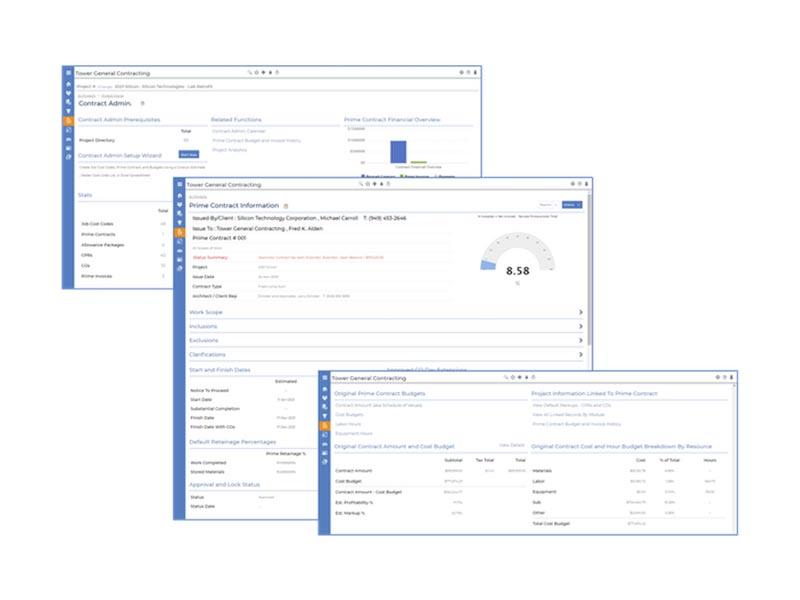The width and height of the screenshot is (800, 600).
Task: Open blue dropdown button atop Prime Contract Information
Action: pos(572,205)
